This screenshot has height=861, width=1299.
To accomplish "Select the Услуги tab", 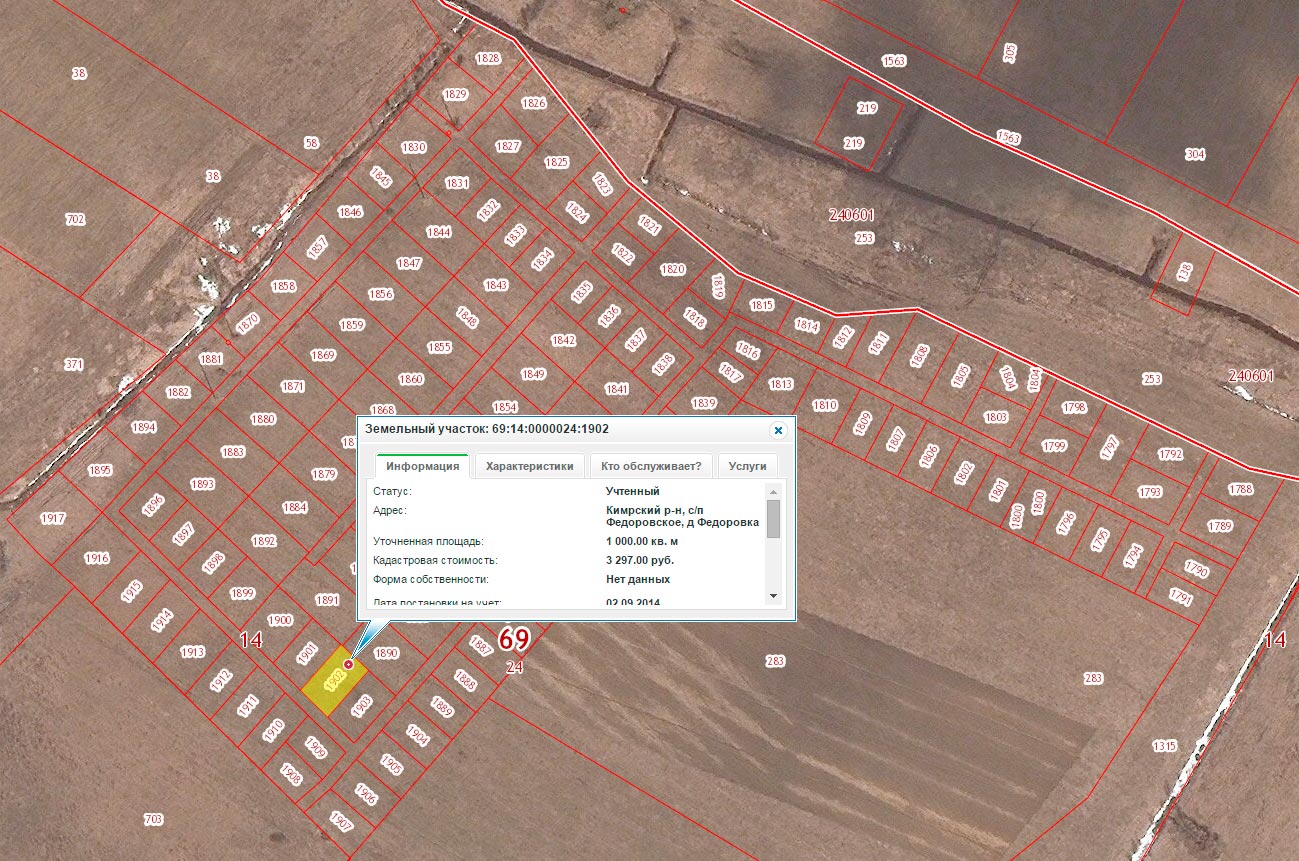I will pyautogui.click(x=748, y=466).
